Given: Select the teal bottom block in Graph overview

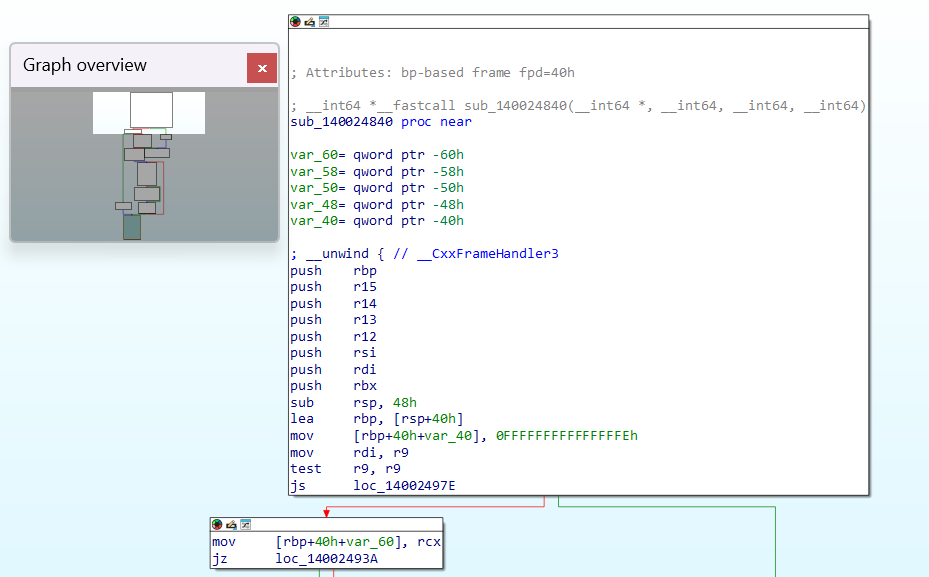Looking at the screenshot, I should tap(132, 227).
